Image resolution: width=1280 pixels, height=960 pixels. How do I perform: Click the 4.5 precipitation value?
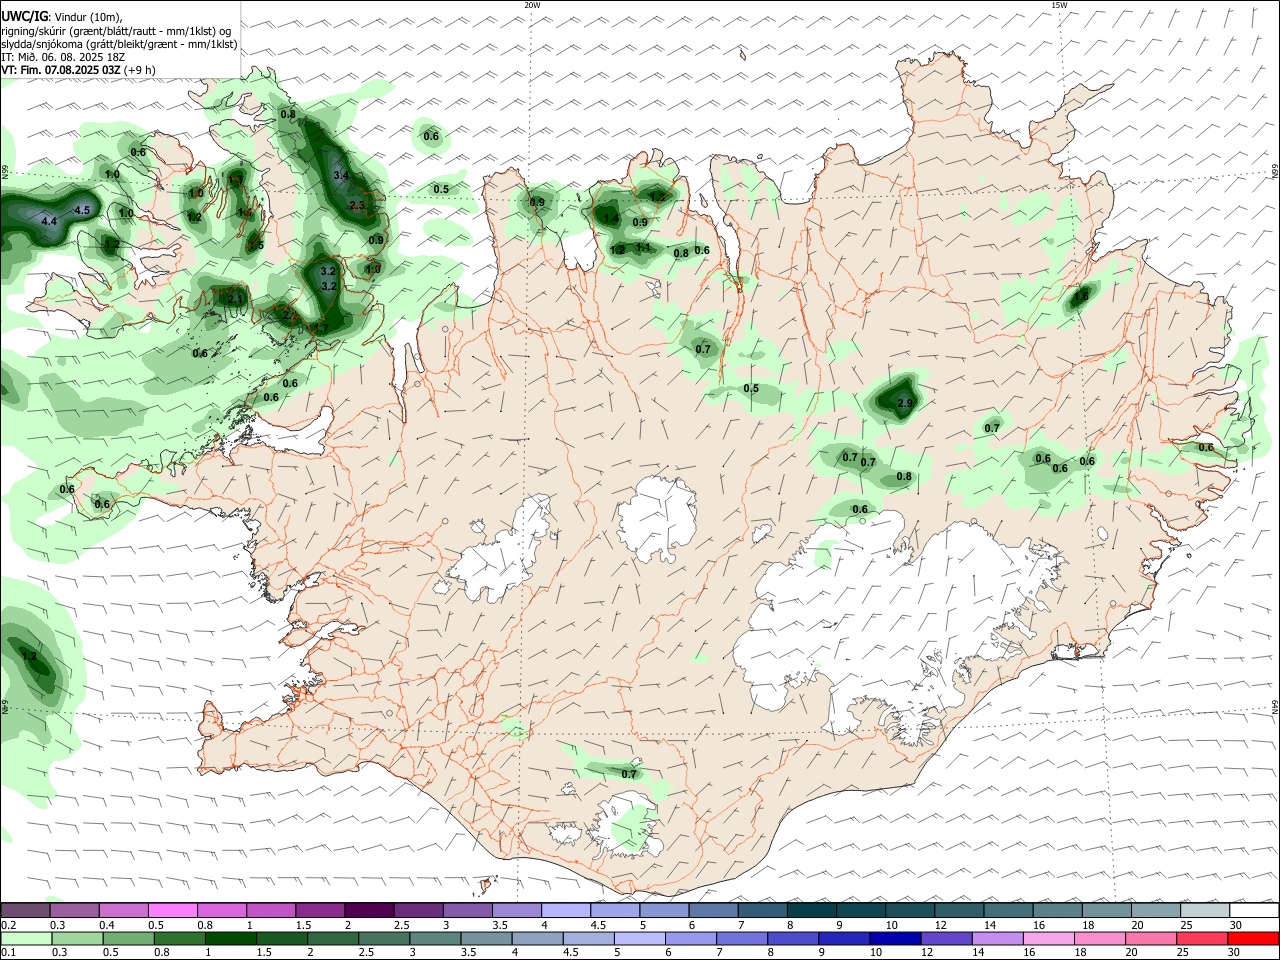point(82,211)
